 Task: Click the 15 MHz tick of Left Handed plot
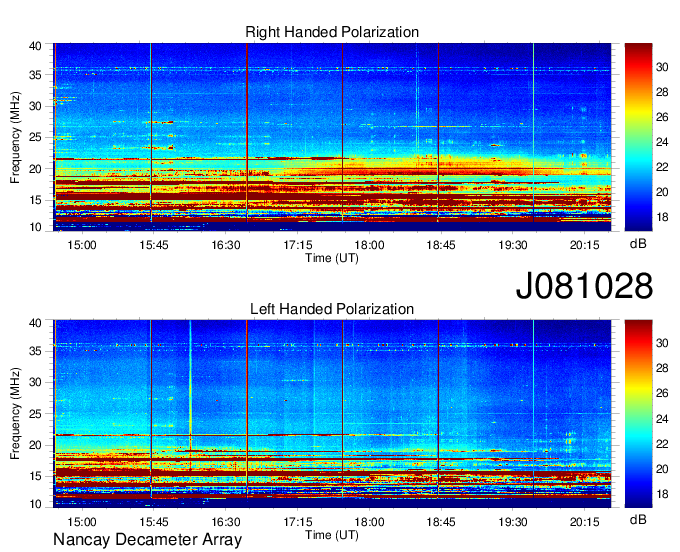tap(35, 476)
